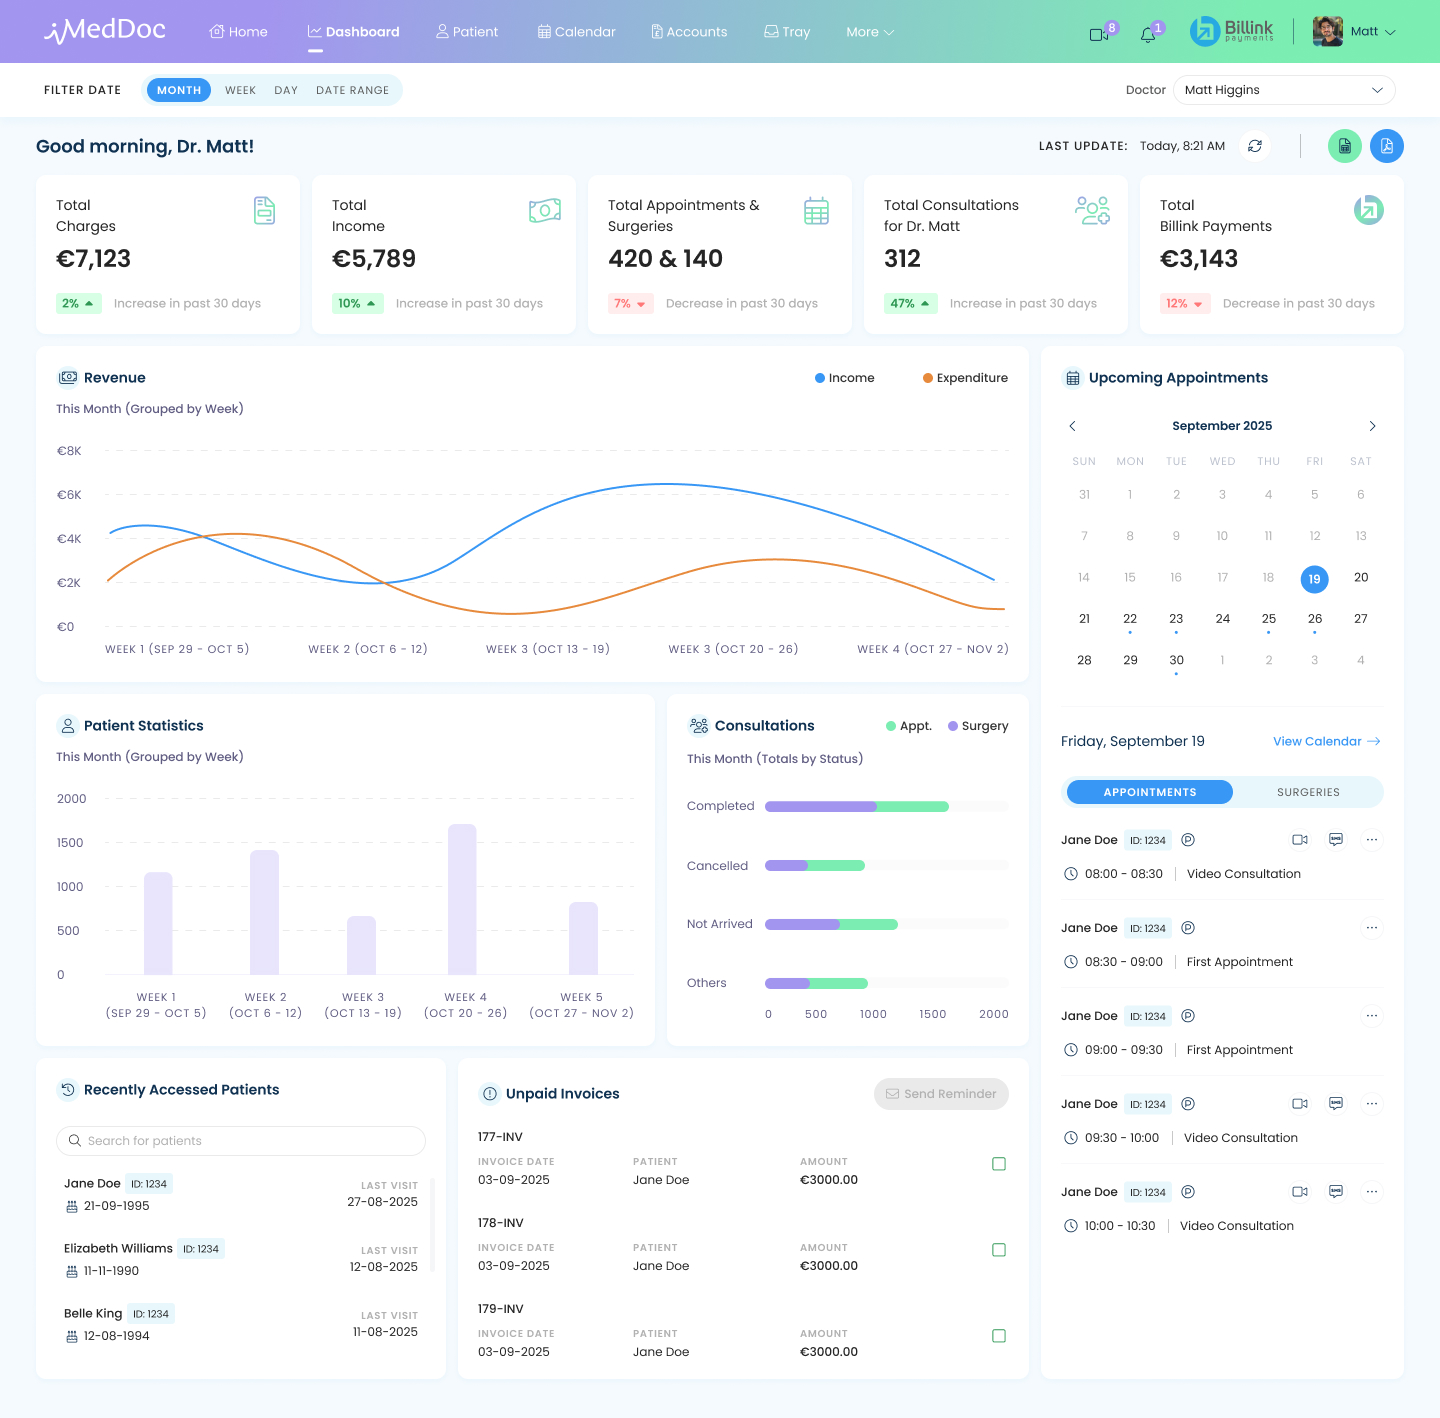This screenshot has height=1418, width=1440.
Task: Click the MedDoc logo
Action: [x=105, y=31]
